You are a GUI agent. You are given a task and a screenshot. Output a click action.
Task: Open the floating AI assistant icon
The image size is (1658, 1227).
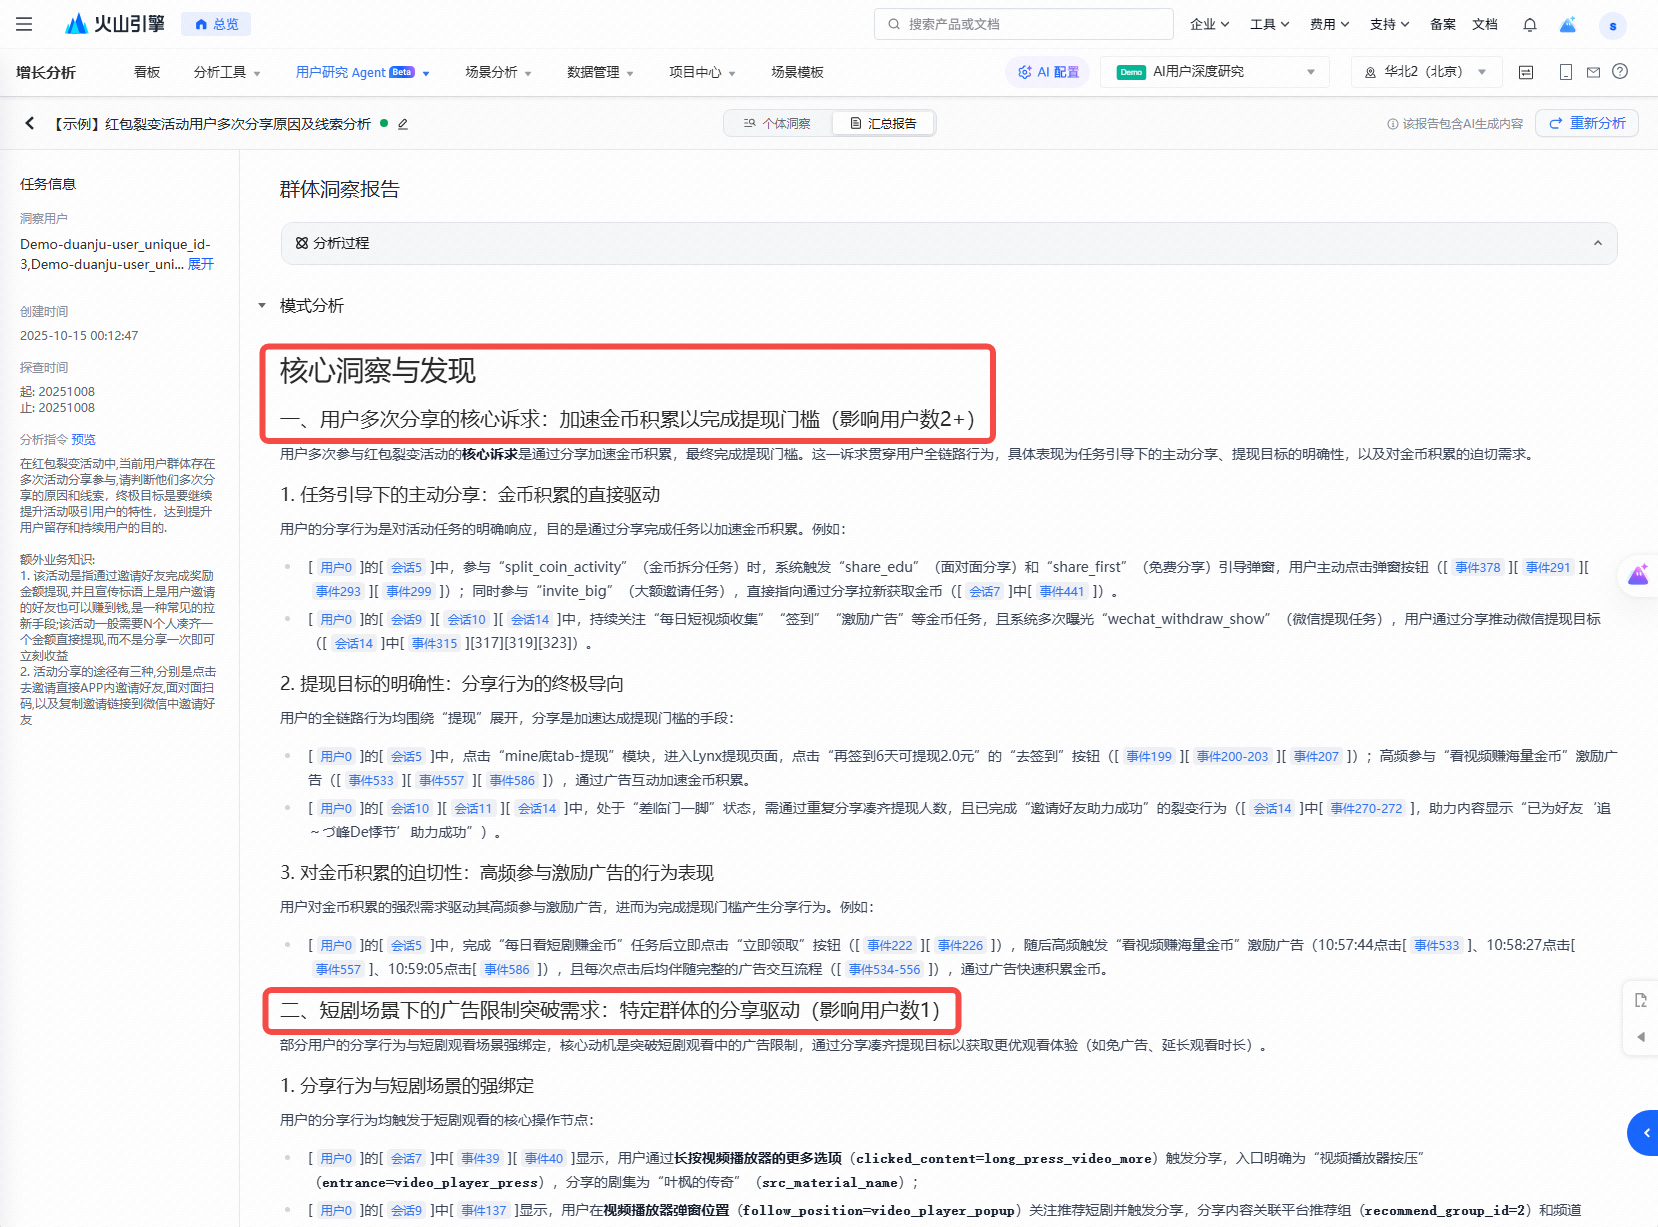(1638, 575)
